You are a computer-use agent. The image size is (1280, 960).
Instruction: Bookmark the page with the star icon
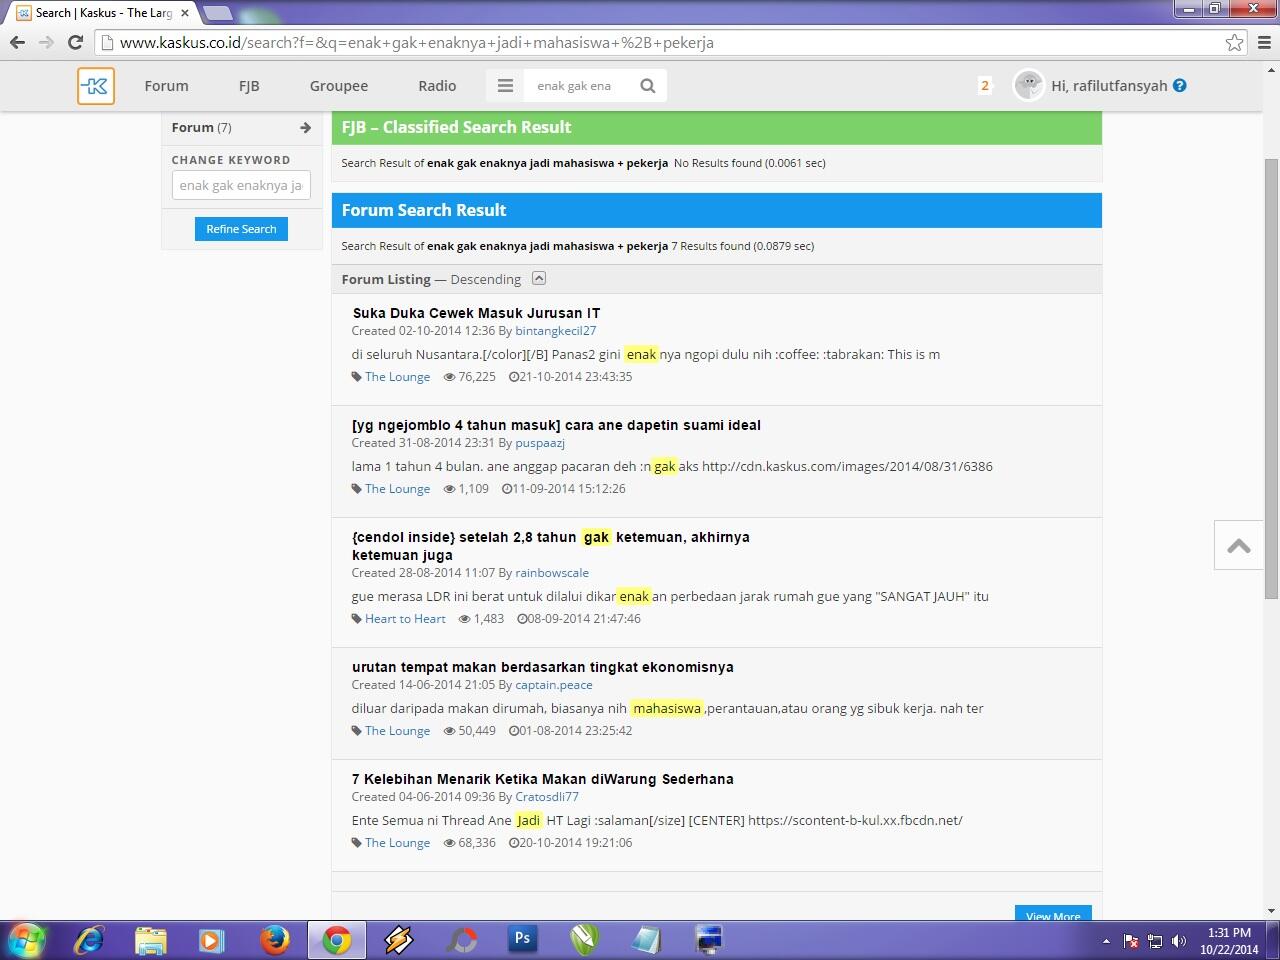pyautogui.click(x=1235, y=42)
